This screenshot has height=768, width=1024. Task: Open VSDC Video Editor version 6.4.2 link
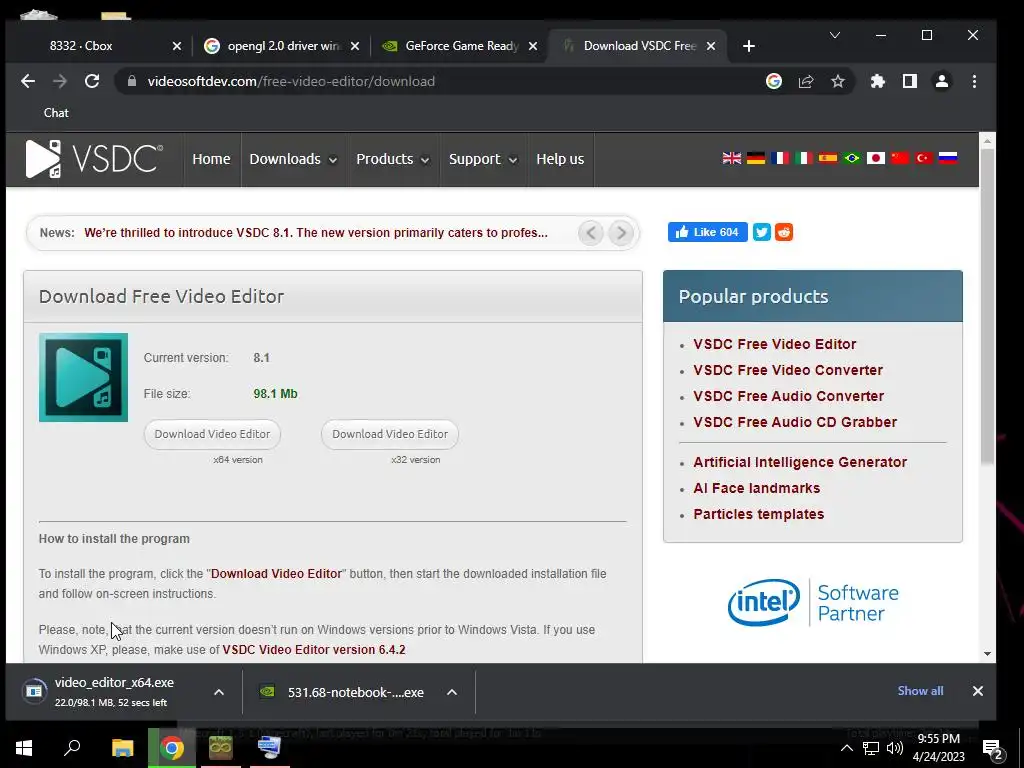(313, 650)
